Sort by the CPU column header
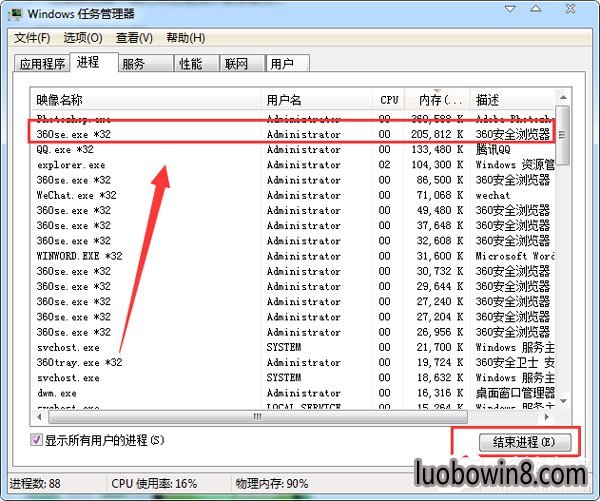 click(x=389, y=100)
